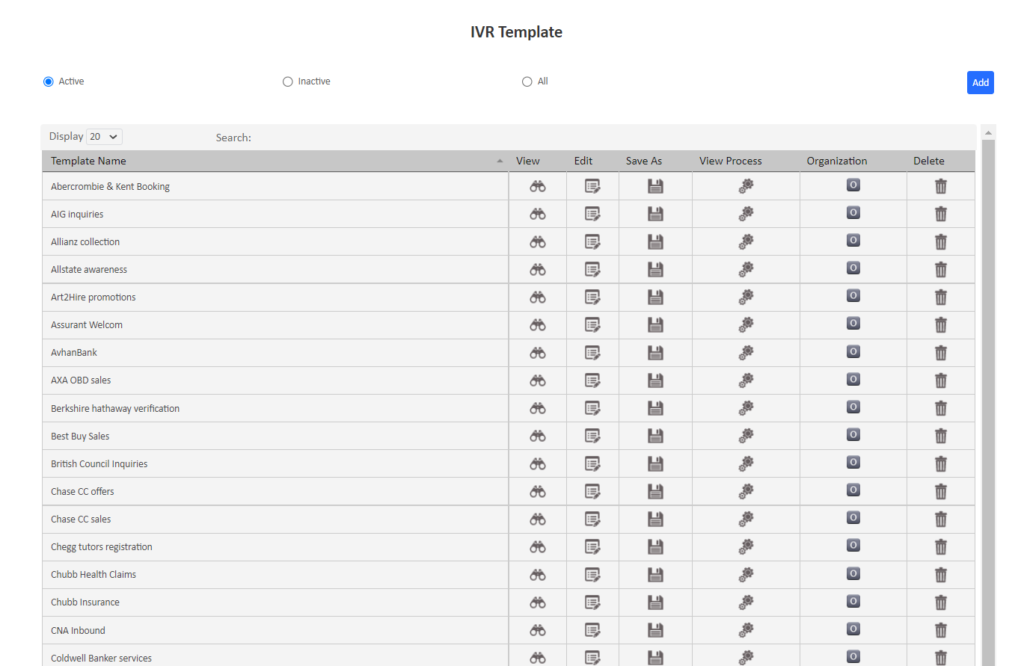Save As the Allianz collection template
The width and height of the screenshot is (1024, 666).
[655, 241]
